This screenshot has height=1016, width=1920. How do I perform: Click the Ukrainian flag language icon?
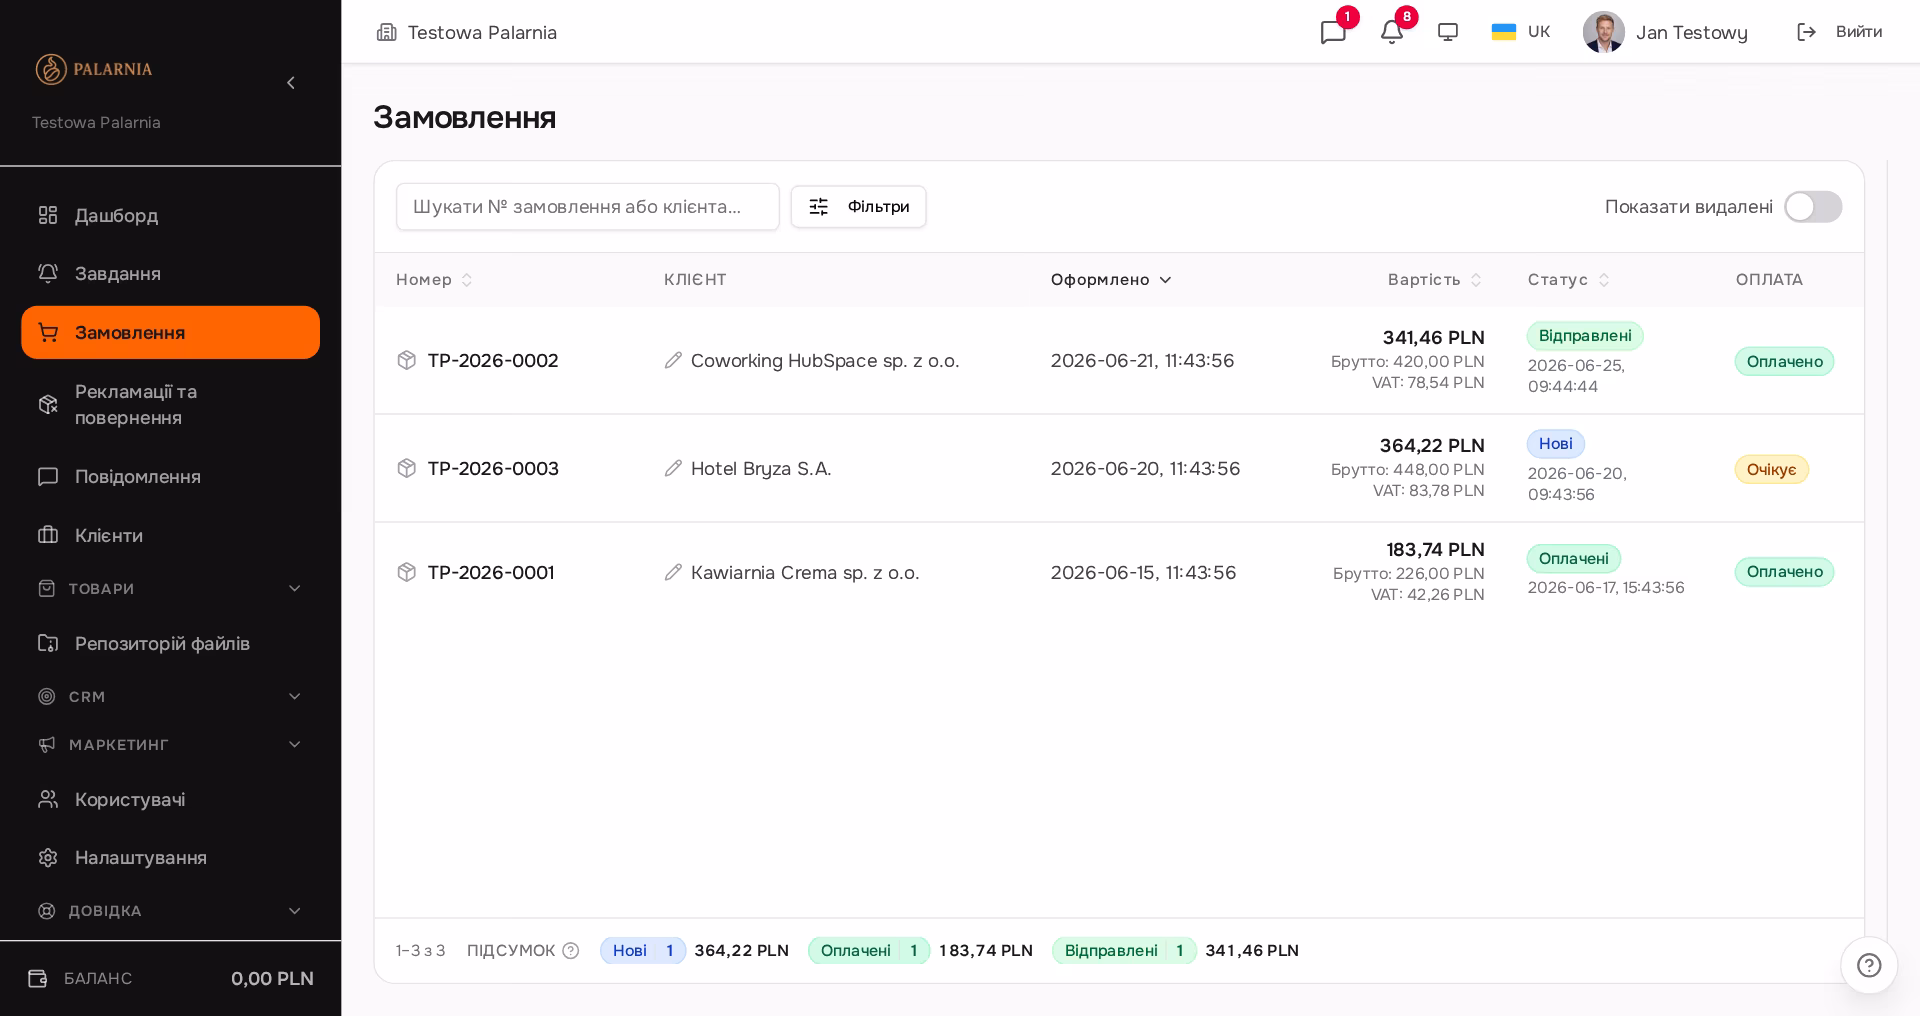point(1504,32)
